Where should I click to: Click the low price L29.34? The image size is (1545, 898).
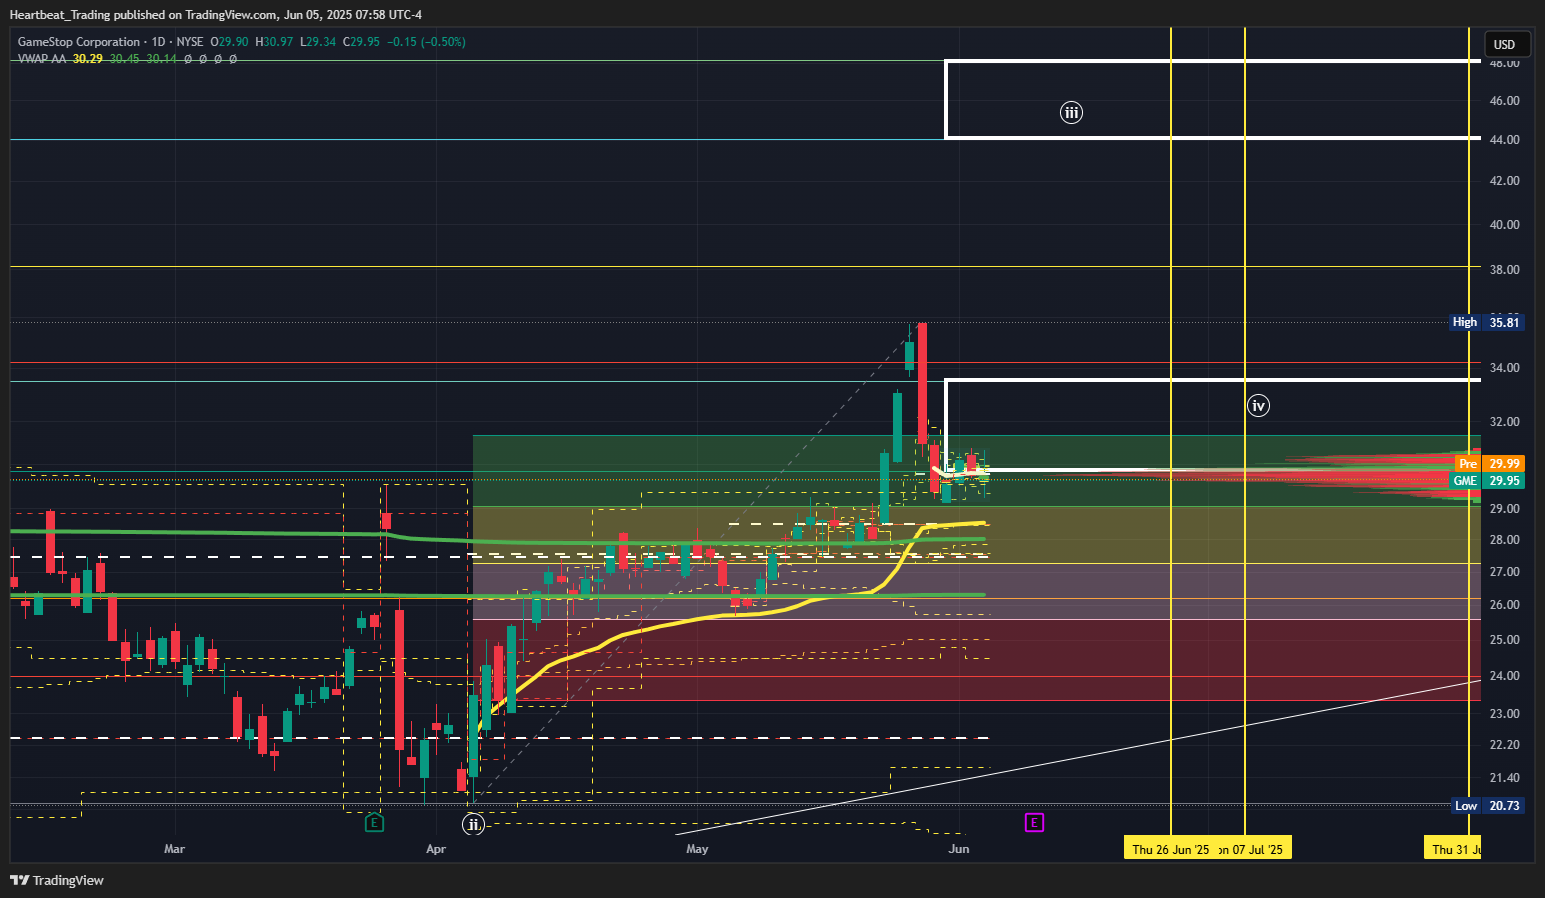tap(319, 42)
